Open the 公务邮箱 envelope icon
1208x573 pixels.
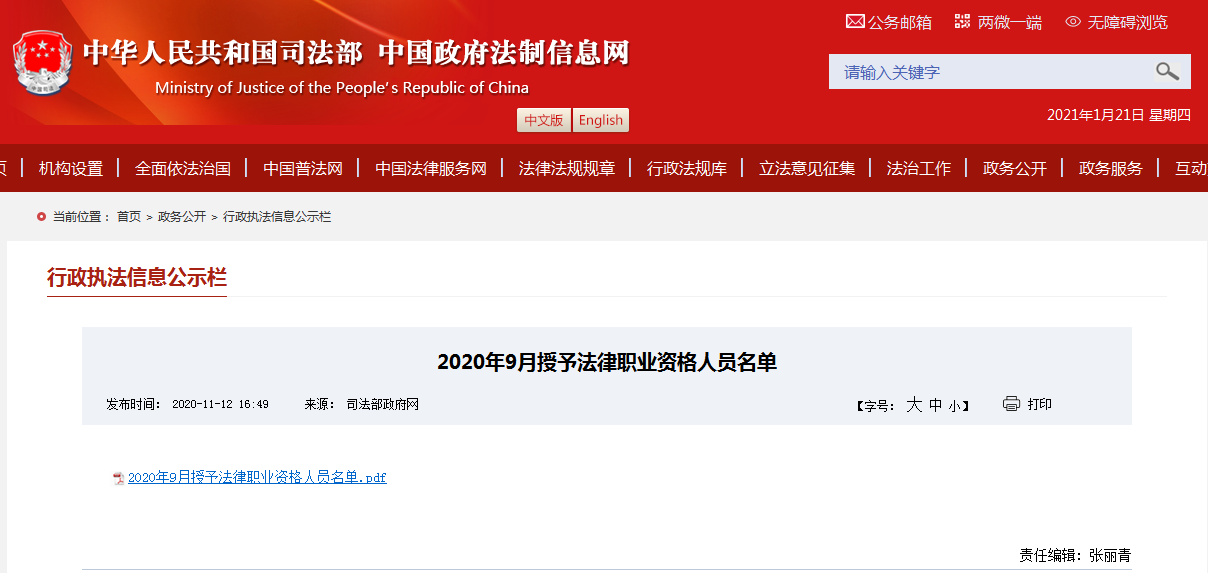[x=854, y=21]
